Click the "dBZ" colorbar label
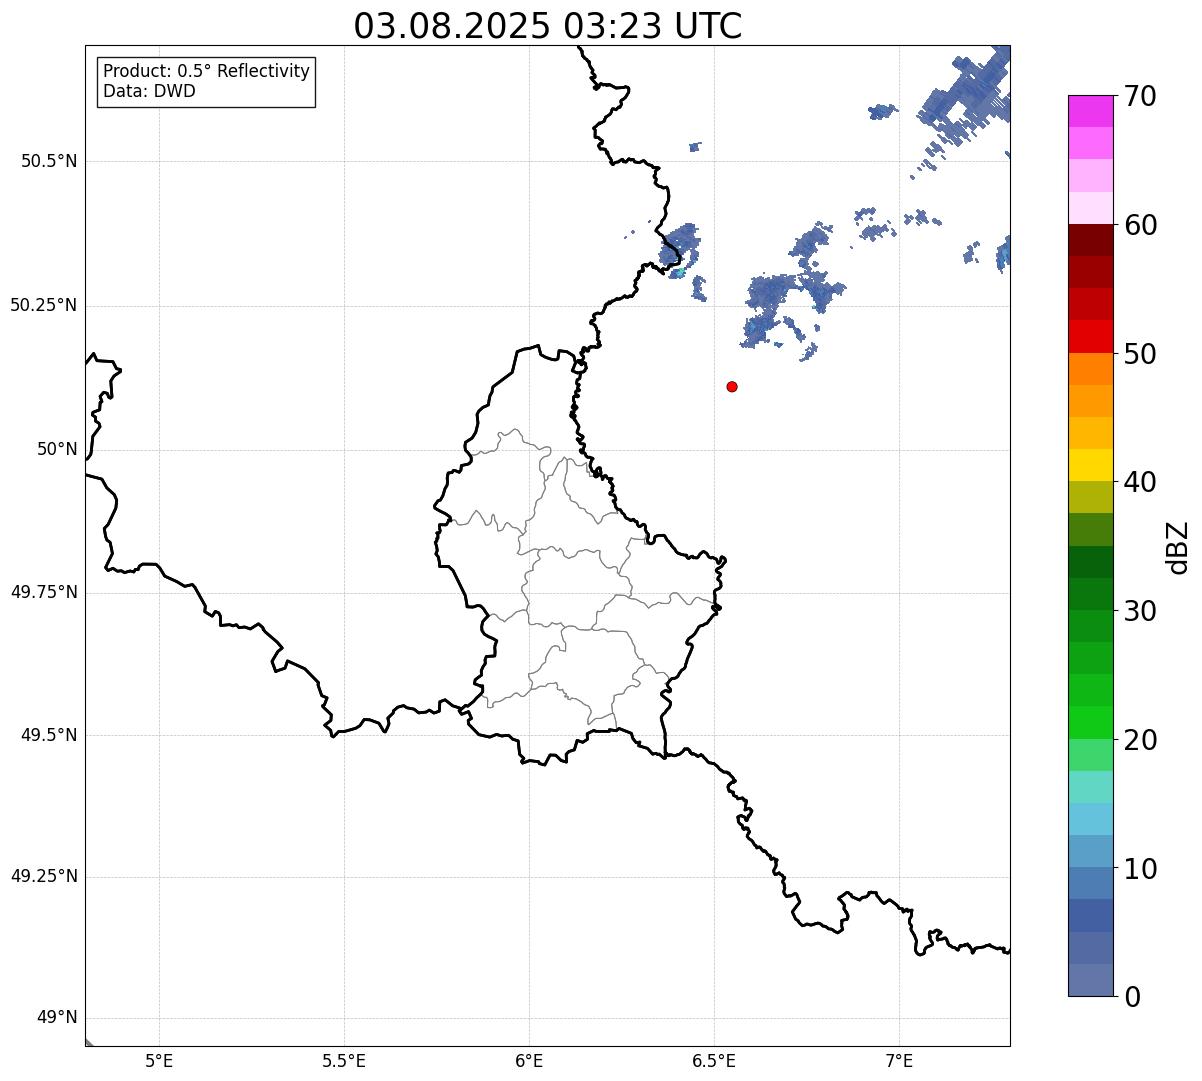Image resolution: width=1202 pixels, height=1081 pixels. [x=1177, y=547]
